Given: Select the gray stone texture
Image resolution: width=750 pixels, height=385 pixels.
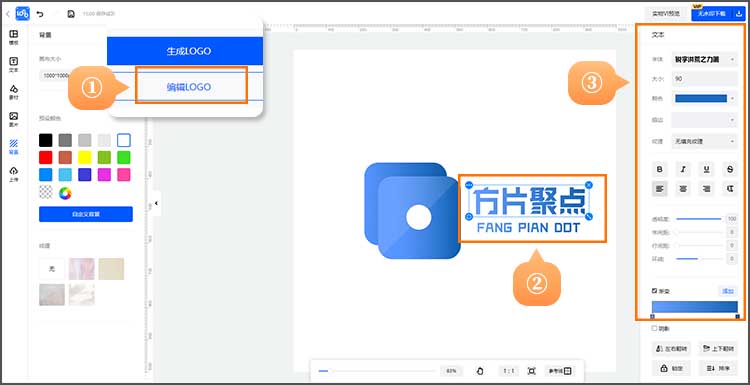Looking at the screenshot, I should pyautogui.click(x=52, y=295).
